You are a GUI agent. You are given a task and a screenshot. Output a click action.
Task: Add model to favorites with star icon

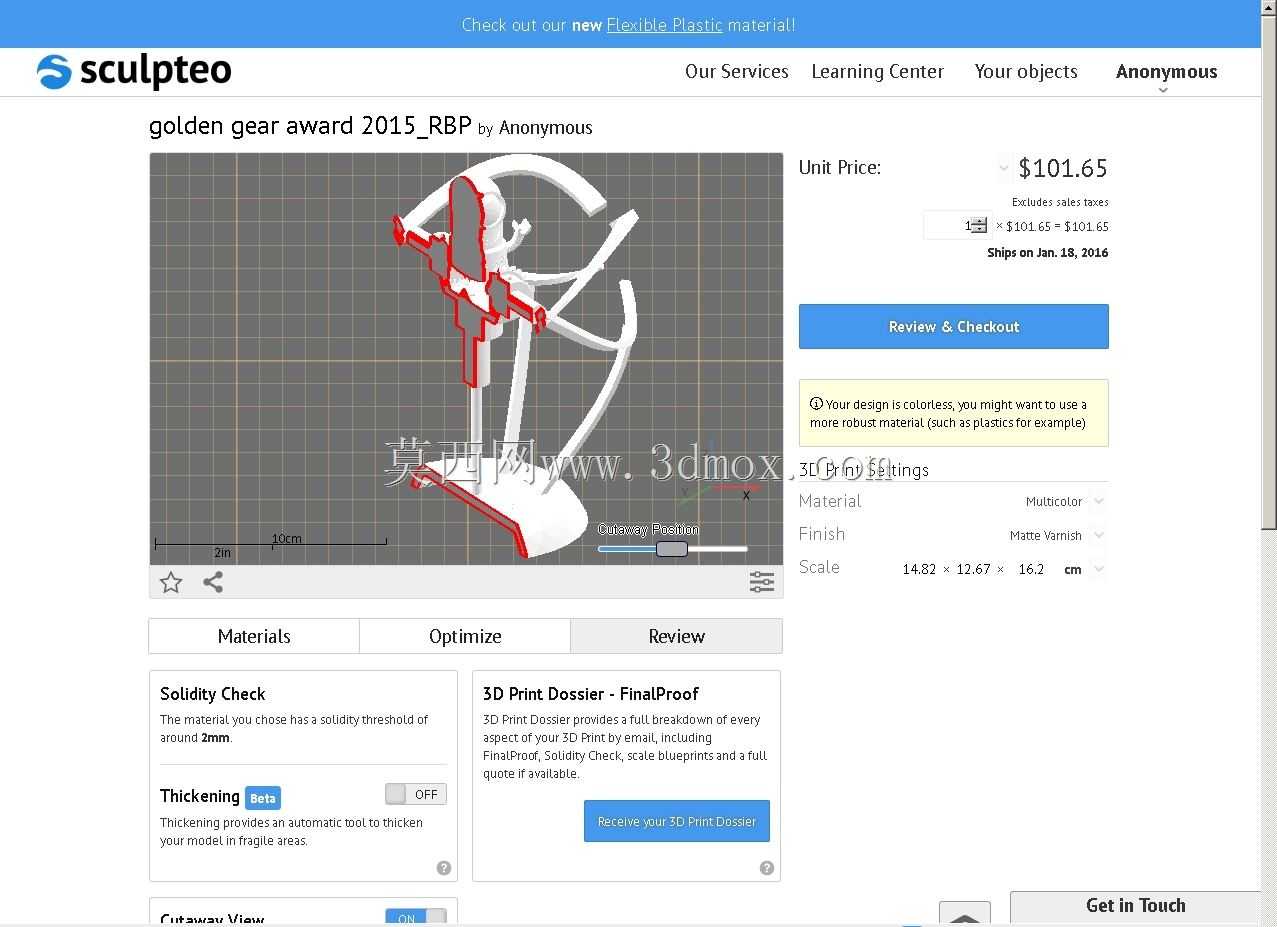tap(171, 582)
